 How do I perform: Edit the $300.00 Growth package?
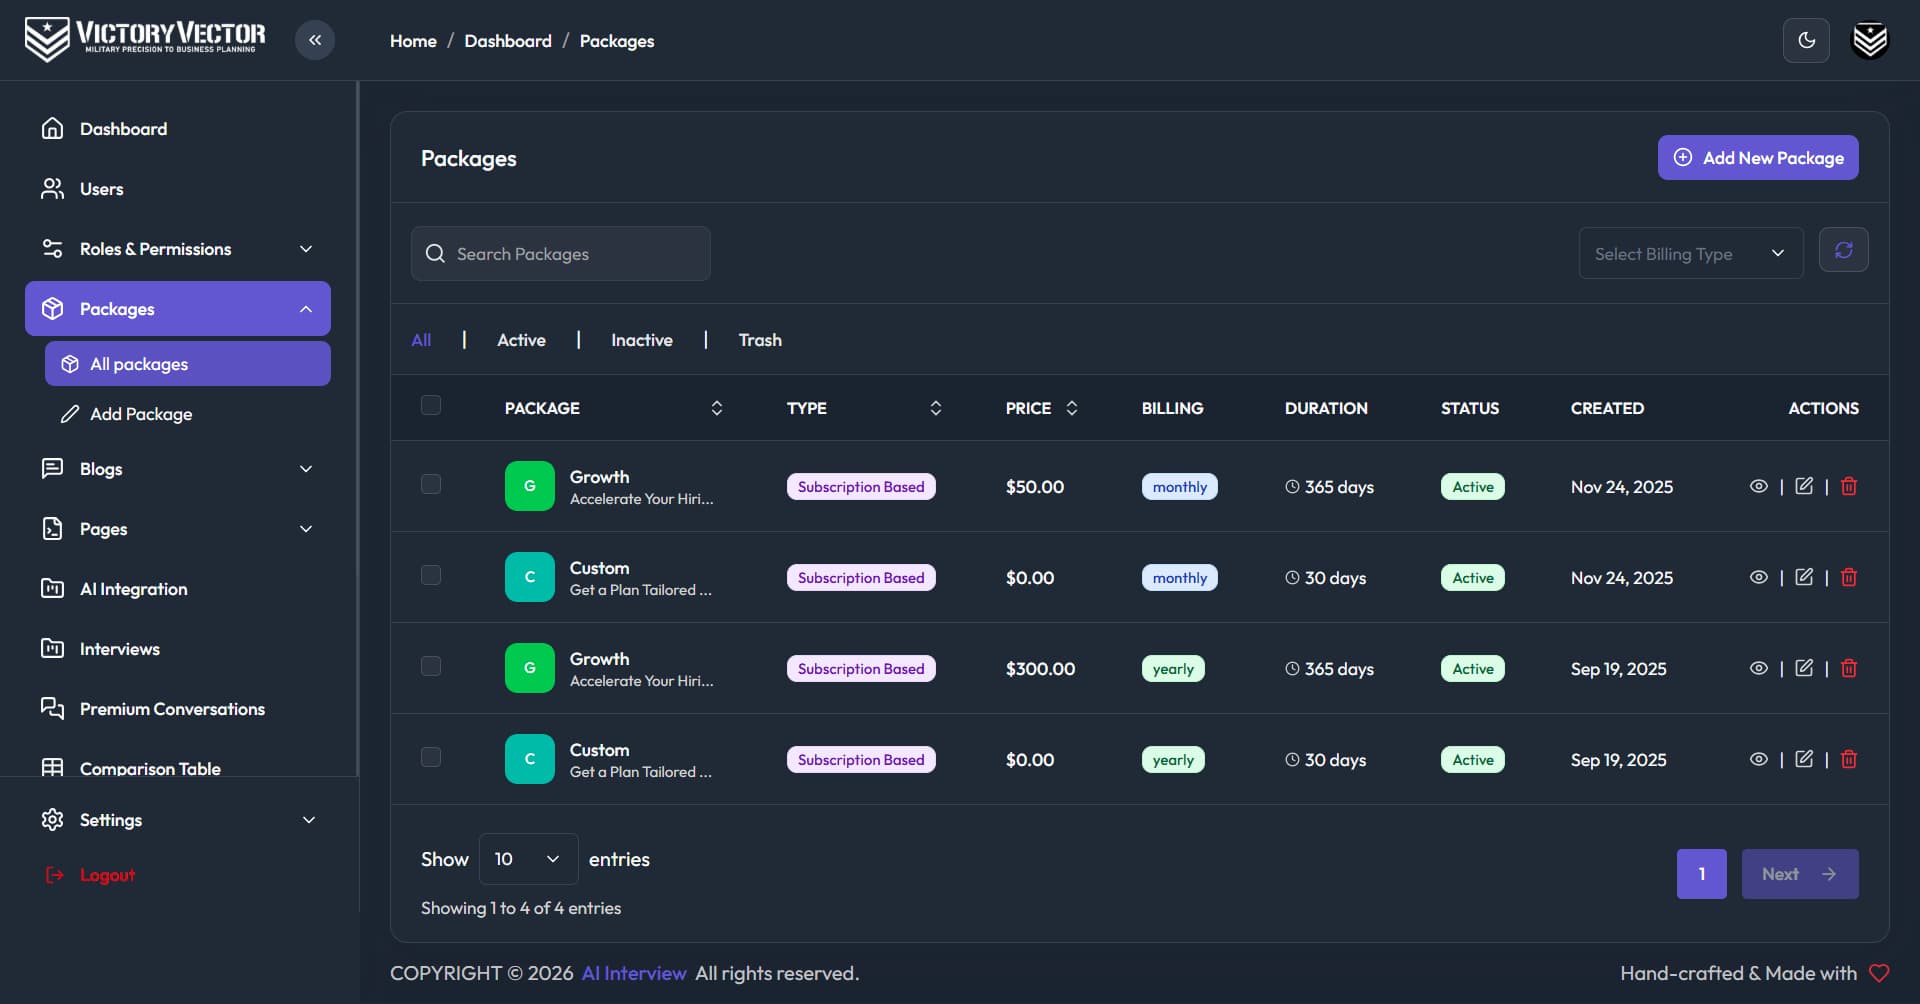(x=1804, y=668)
